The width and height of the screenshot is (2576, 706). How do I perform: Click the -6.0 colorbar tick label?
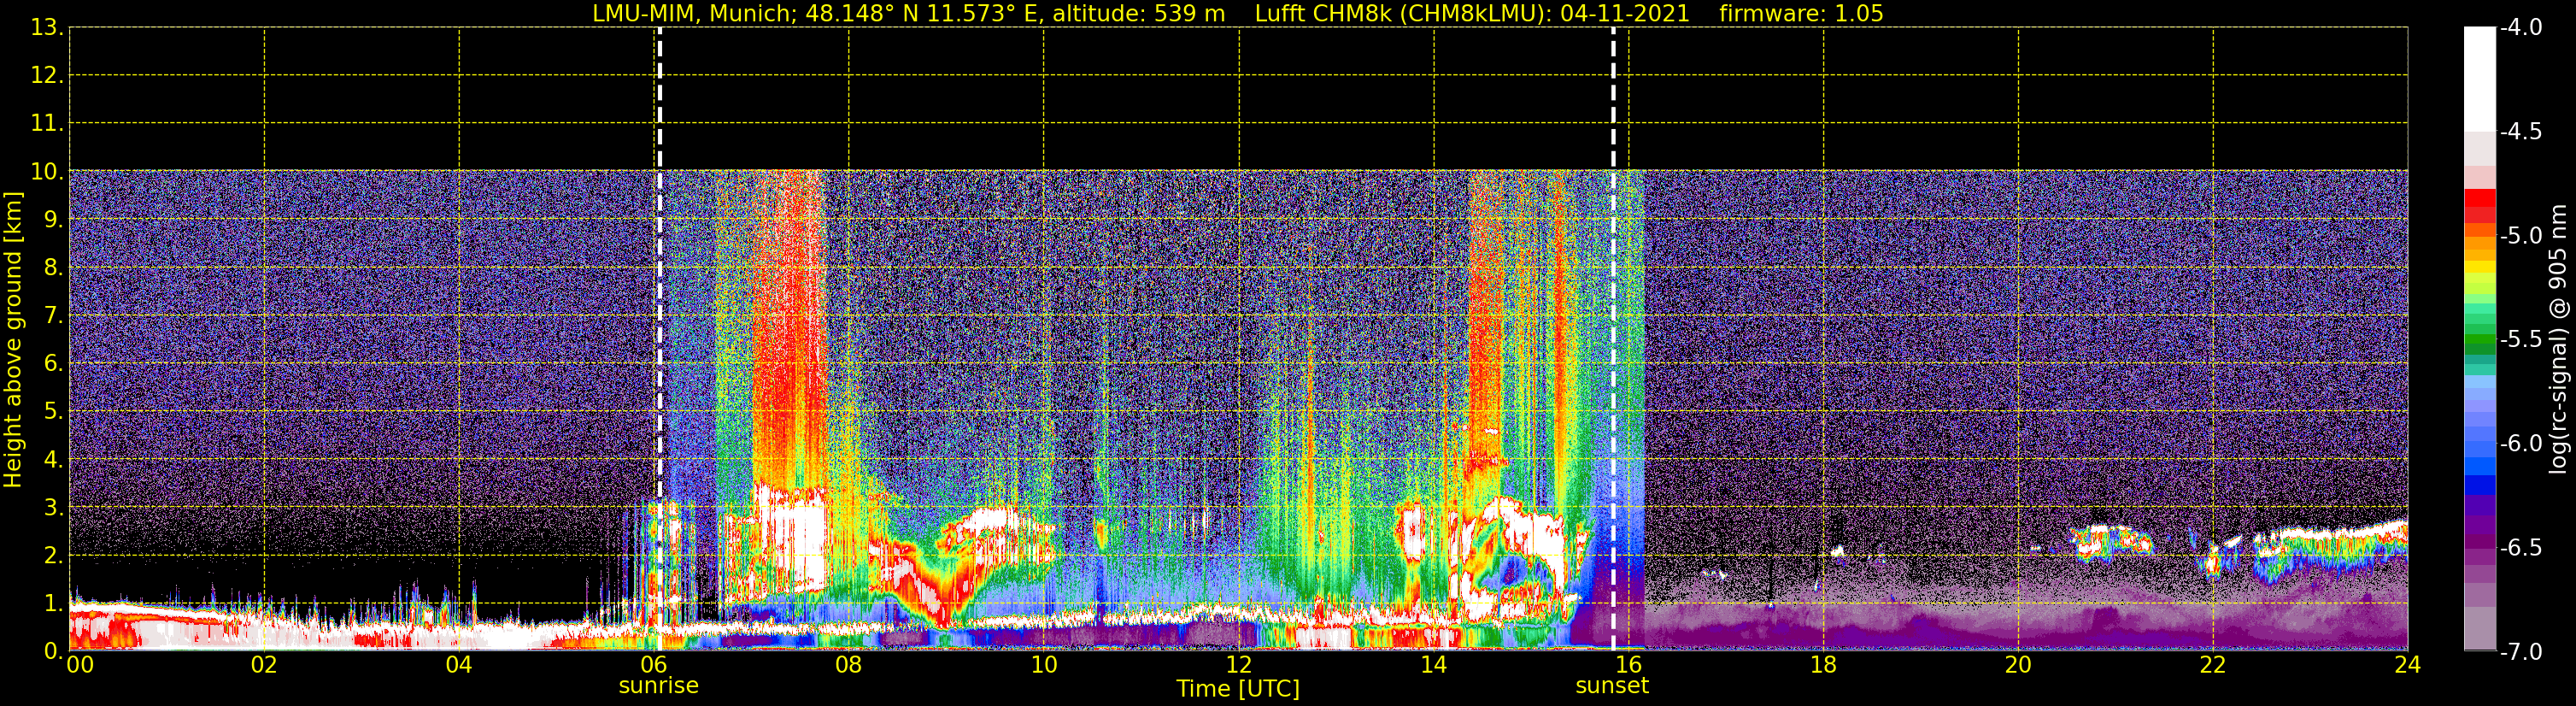[2521, 444]
